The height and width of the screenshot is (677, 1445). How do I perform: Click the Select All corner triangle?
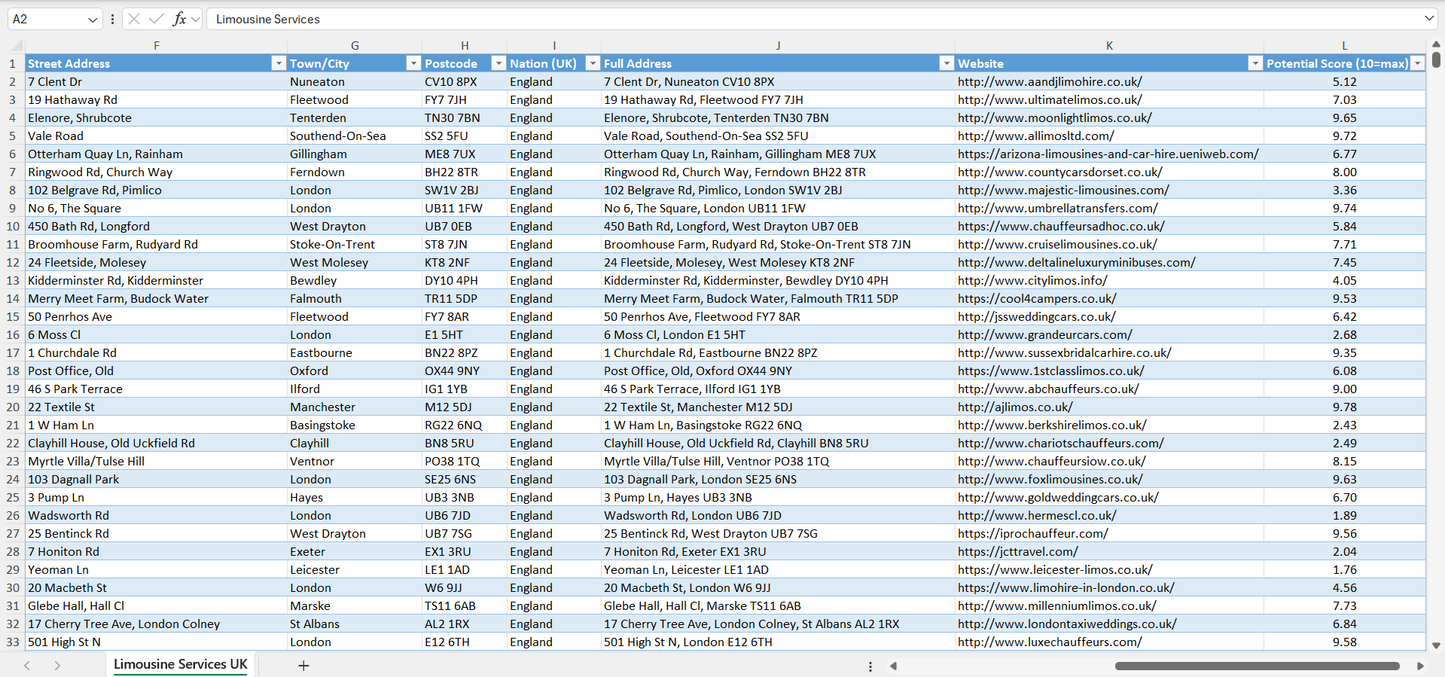(16, 46)
